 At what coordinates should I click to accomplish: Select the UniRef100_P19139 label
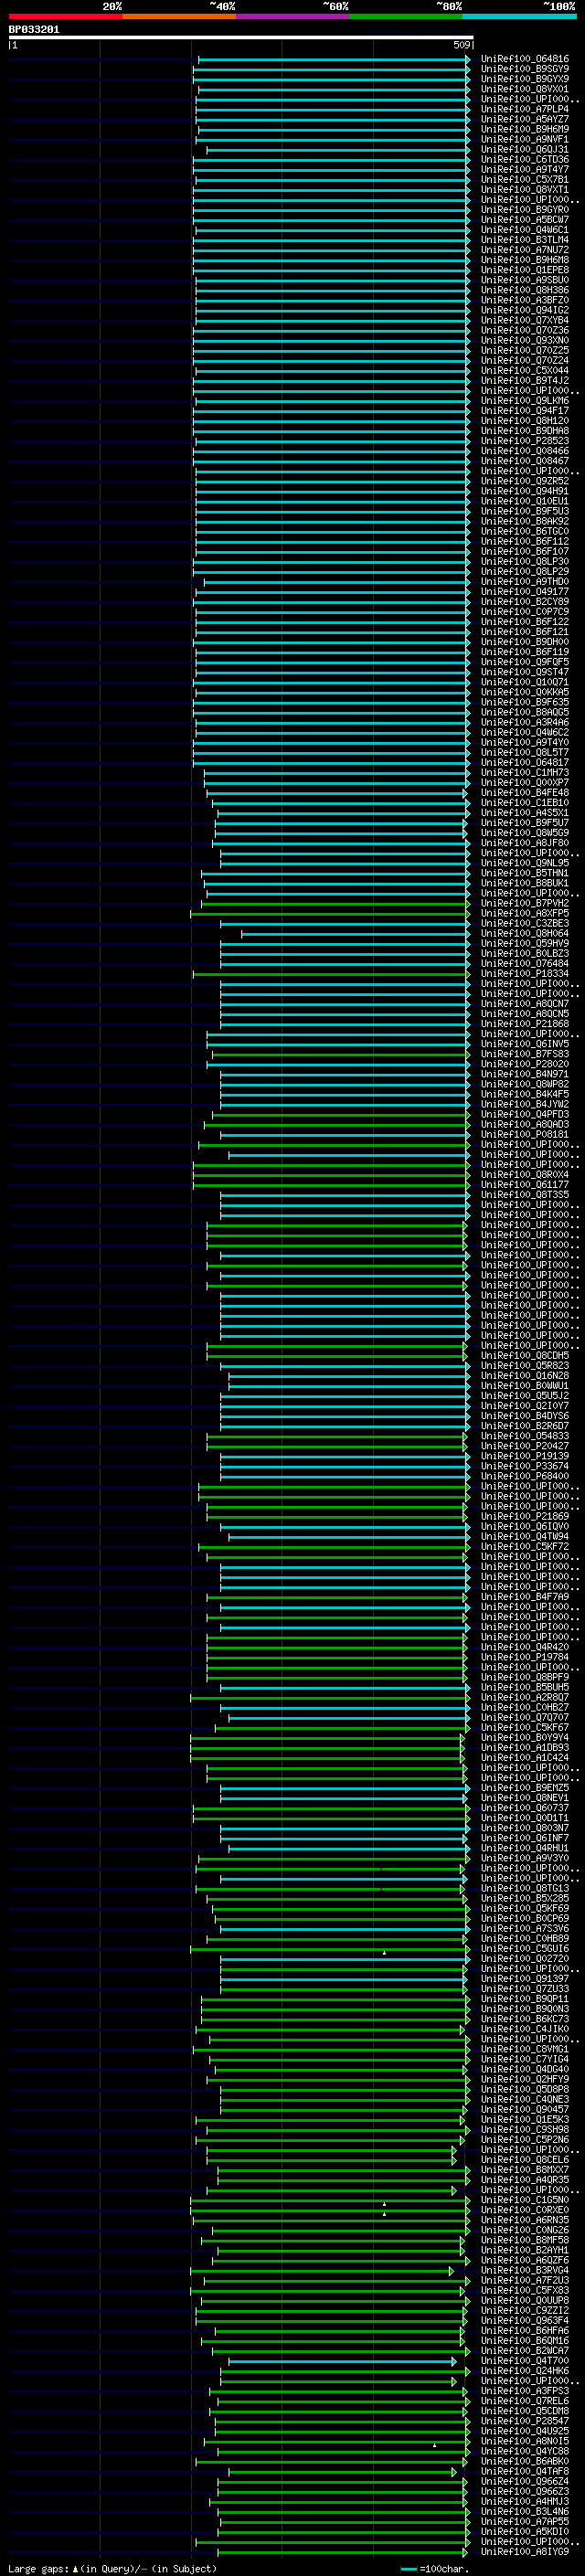525,1456
